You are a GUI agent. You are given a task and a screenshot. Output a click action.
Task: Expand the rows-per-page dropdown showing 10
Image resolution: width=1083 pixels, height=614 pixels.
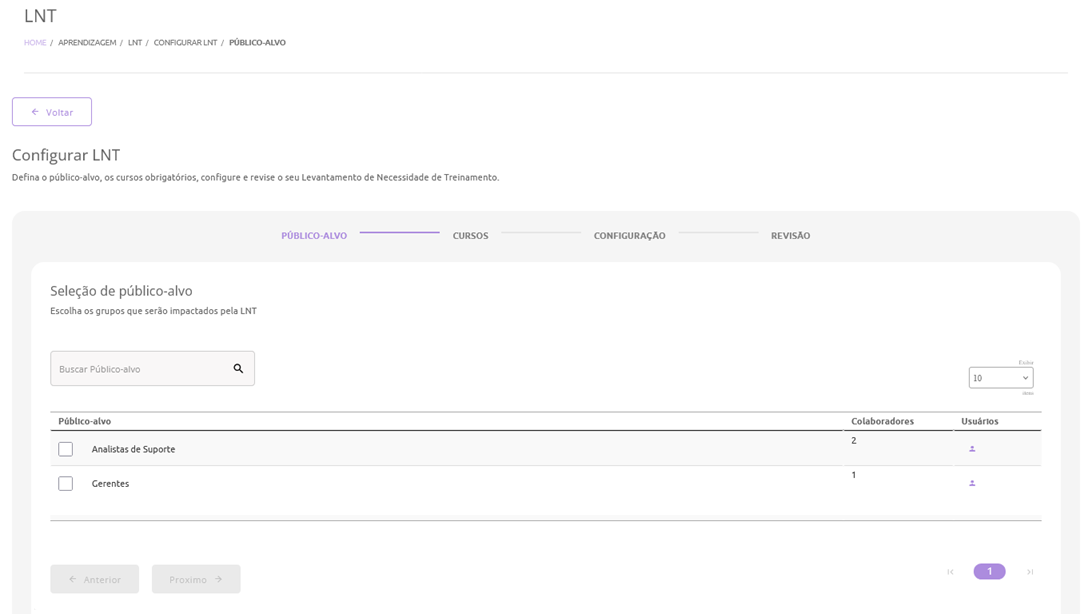pyautogui.click(x=1000, y=378)
